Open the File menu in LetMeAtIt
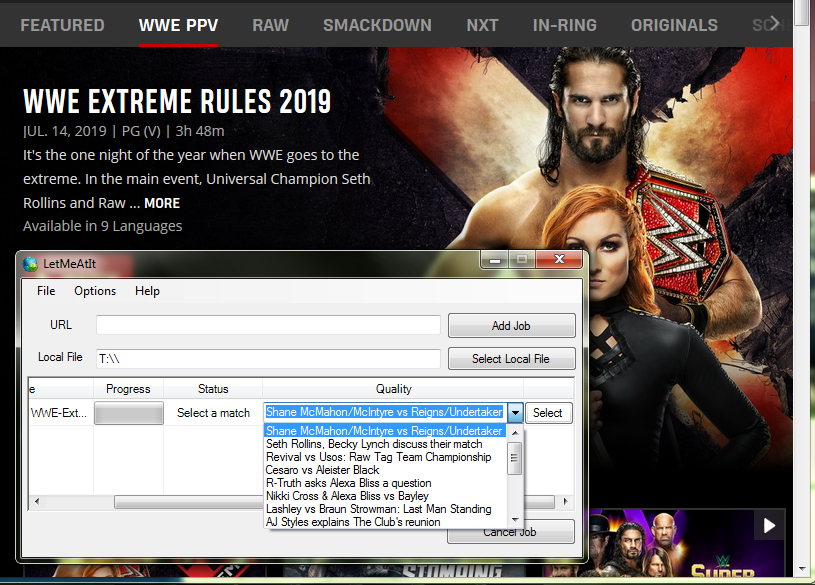Image resolution: width=815 pixels, height=585 pixels. [45, 291]
